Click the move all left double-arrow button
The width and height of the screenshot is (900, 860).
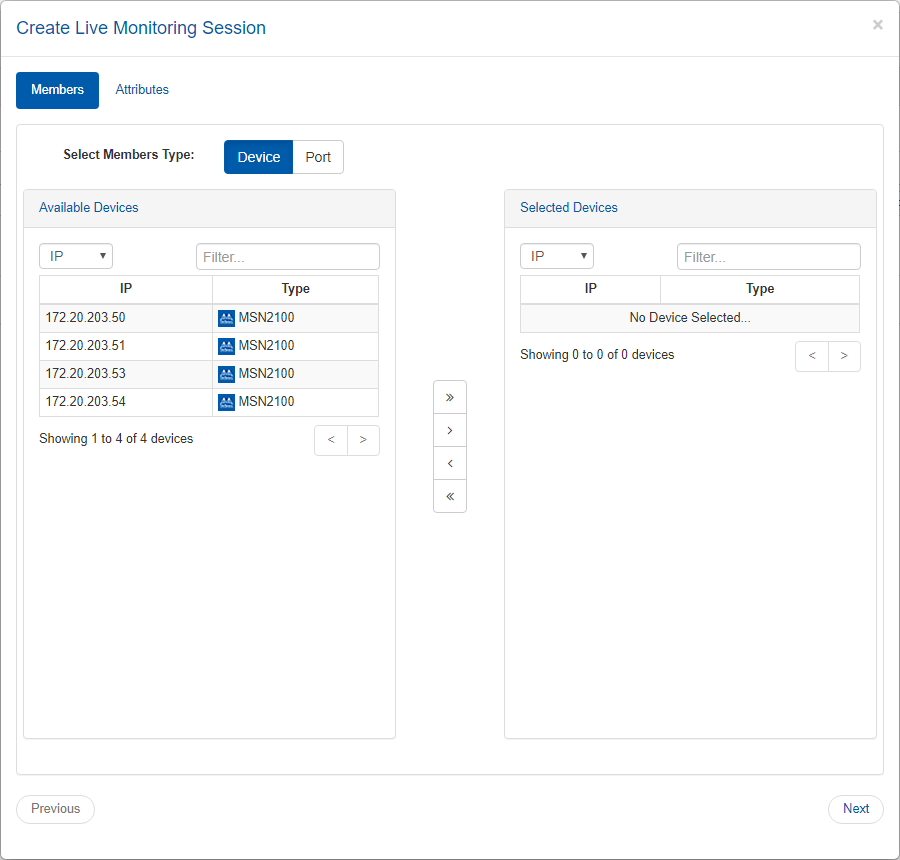450,496
